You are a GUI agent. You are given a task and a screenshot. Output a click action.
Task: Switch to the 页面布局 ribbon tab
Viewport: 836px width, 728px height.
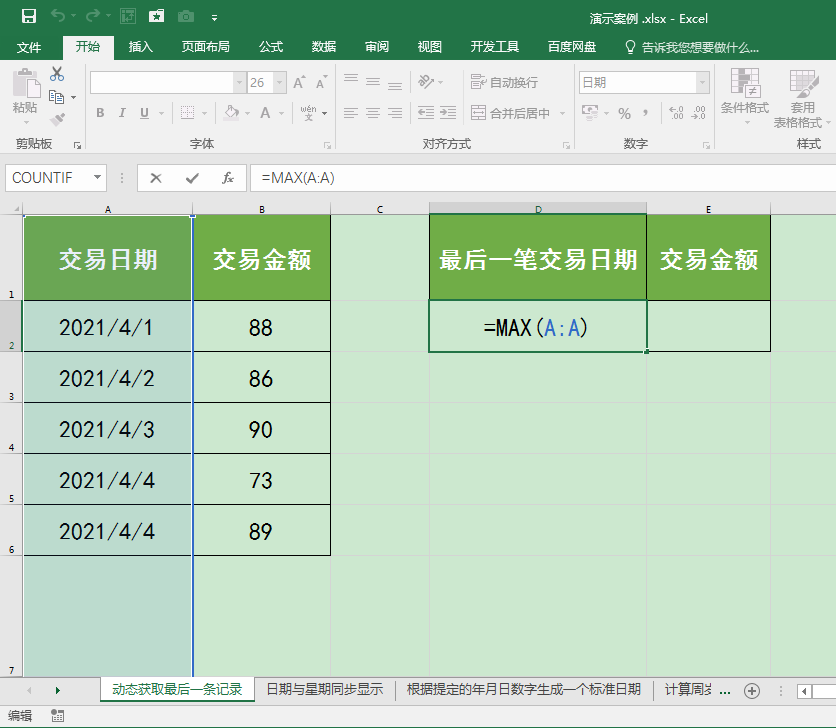(205, 47)
